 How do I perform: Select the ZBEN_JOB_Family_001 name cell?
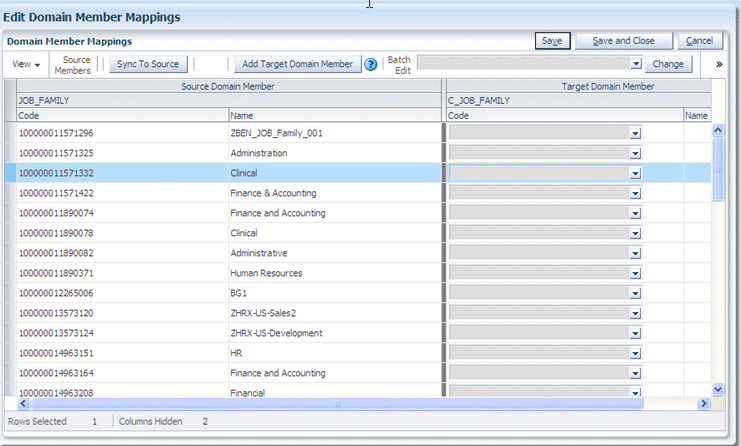pos(335,133)
